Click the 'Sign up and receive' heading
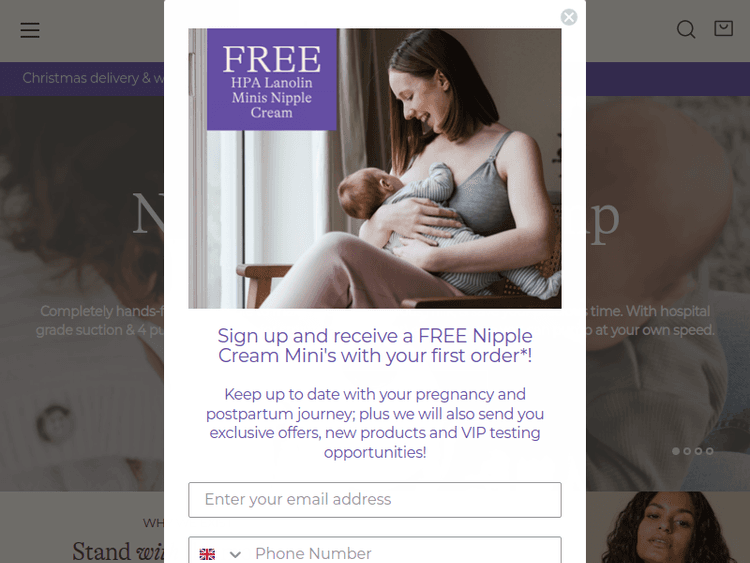 click(x=375, y=346)
